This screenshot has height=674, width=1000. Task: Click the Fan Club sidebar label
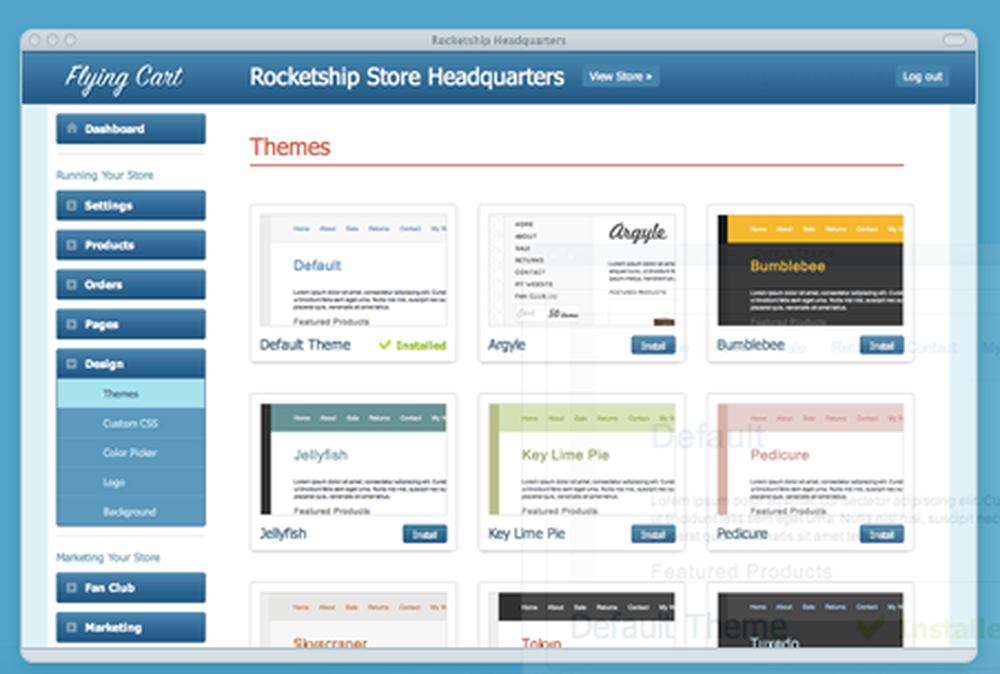pos(110,588)
